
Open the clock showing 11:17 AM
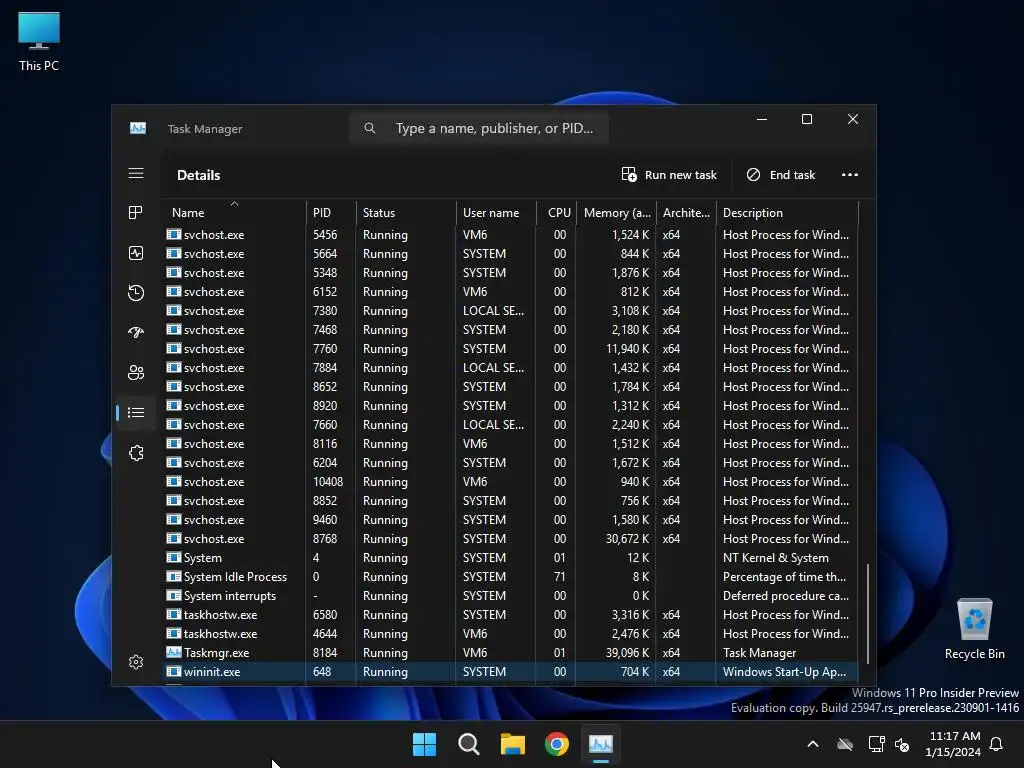click(953, 744)
